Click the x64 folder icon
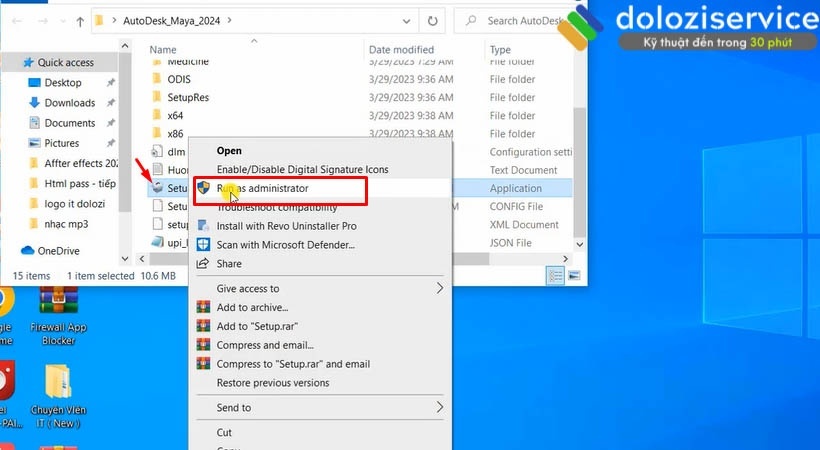This screenshot has width=820, height=450. click(157, 115)
